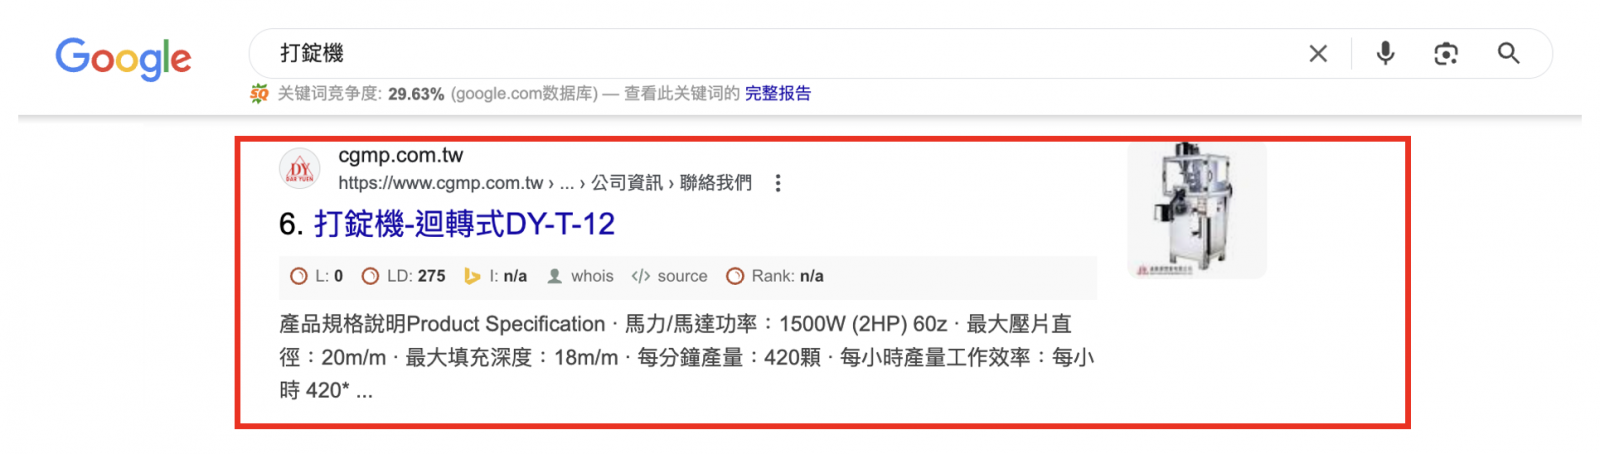This screenshot has width=1600, height=454.
Task: Open the 完整報告 full report link
Action: 777,94
